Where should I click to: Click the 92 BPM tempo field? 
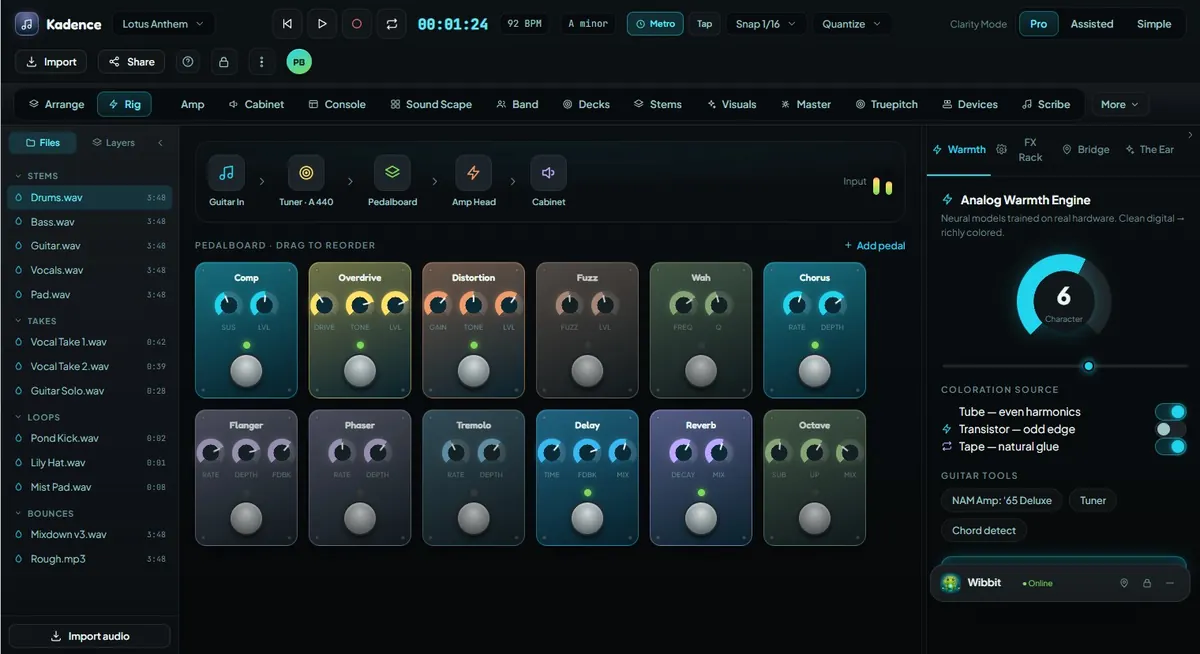click(523, 23)
